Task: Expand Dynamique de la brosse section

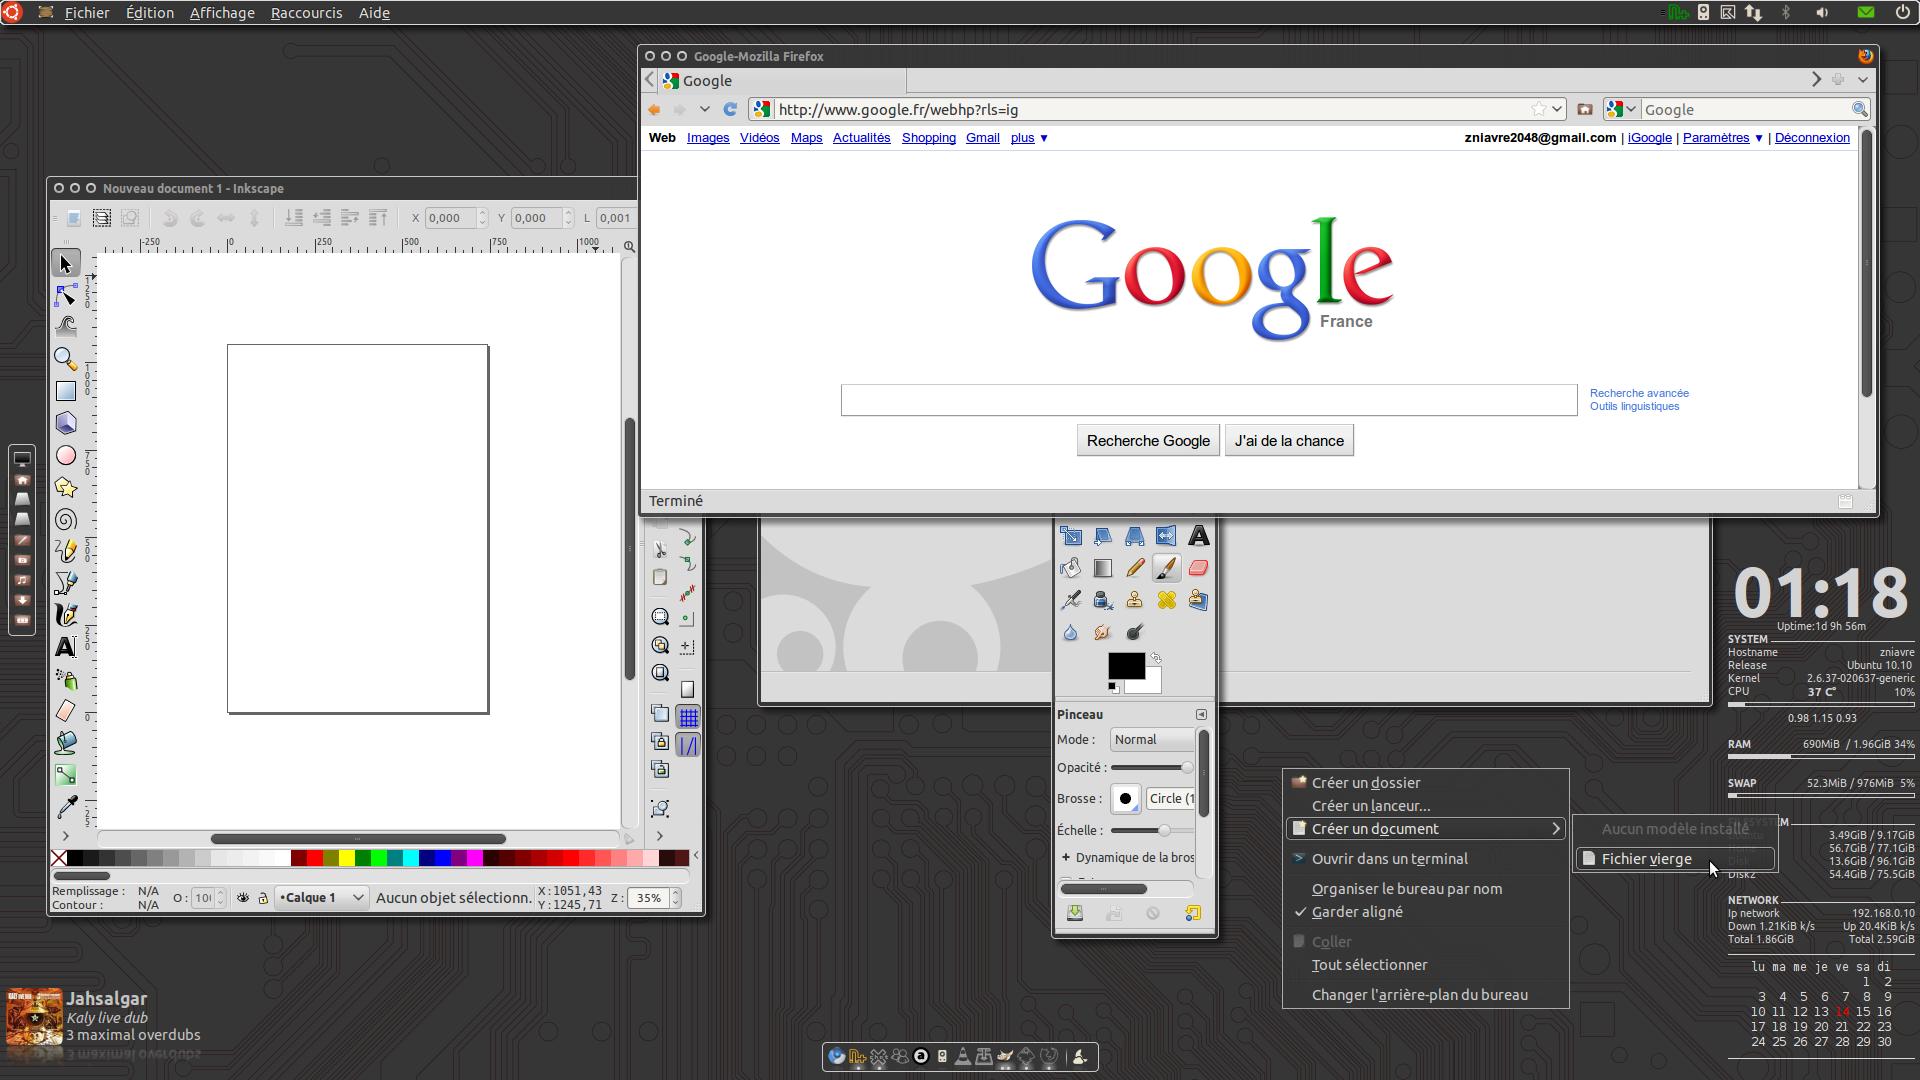Action: 1066,857
